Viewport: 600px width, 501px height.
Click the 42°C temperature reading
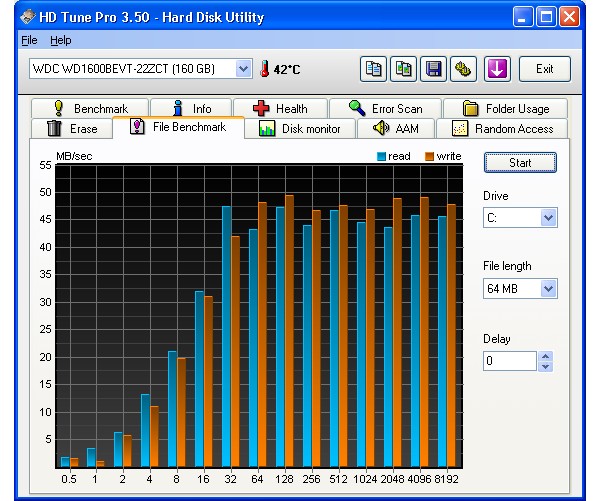(x=287, y=70)
